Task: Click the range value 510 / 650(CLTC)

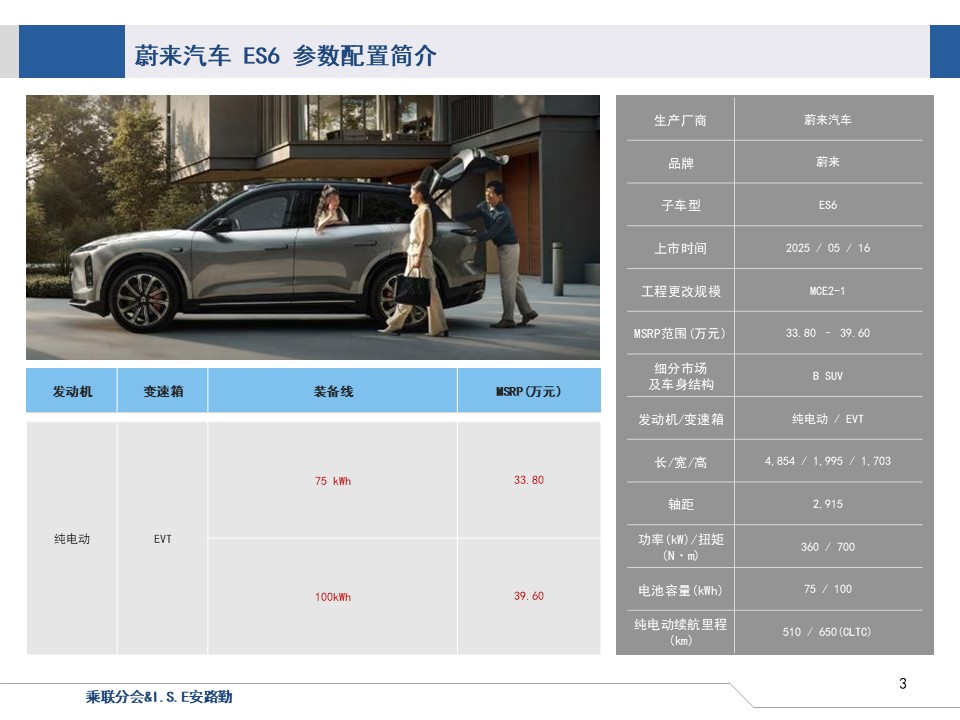Action: tap(827, 632)
